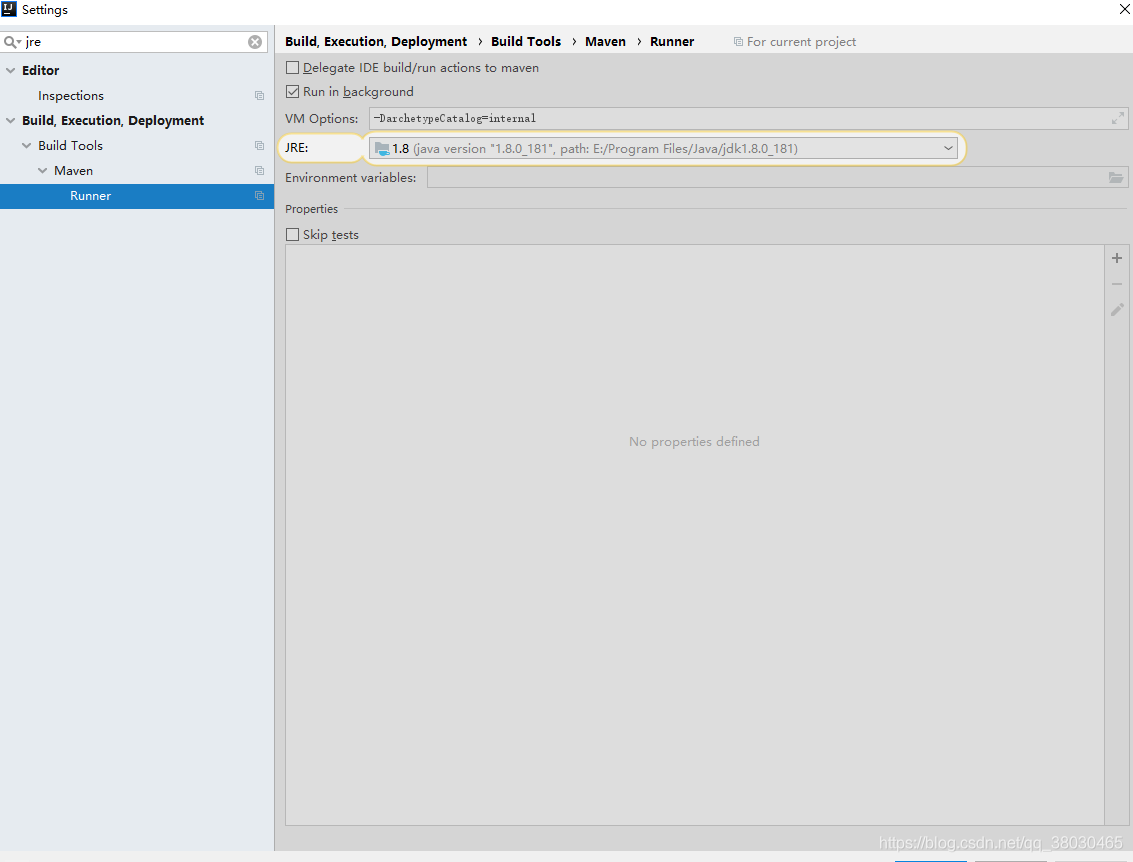Select 'Inspections' in the settings tree
1133x862 pixels.
click(70, 95)
